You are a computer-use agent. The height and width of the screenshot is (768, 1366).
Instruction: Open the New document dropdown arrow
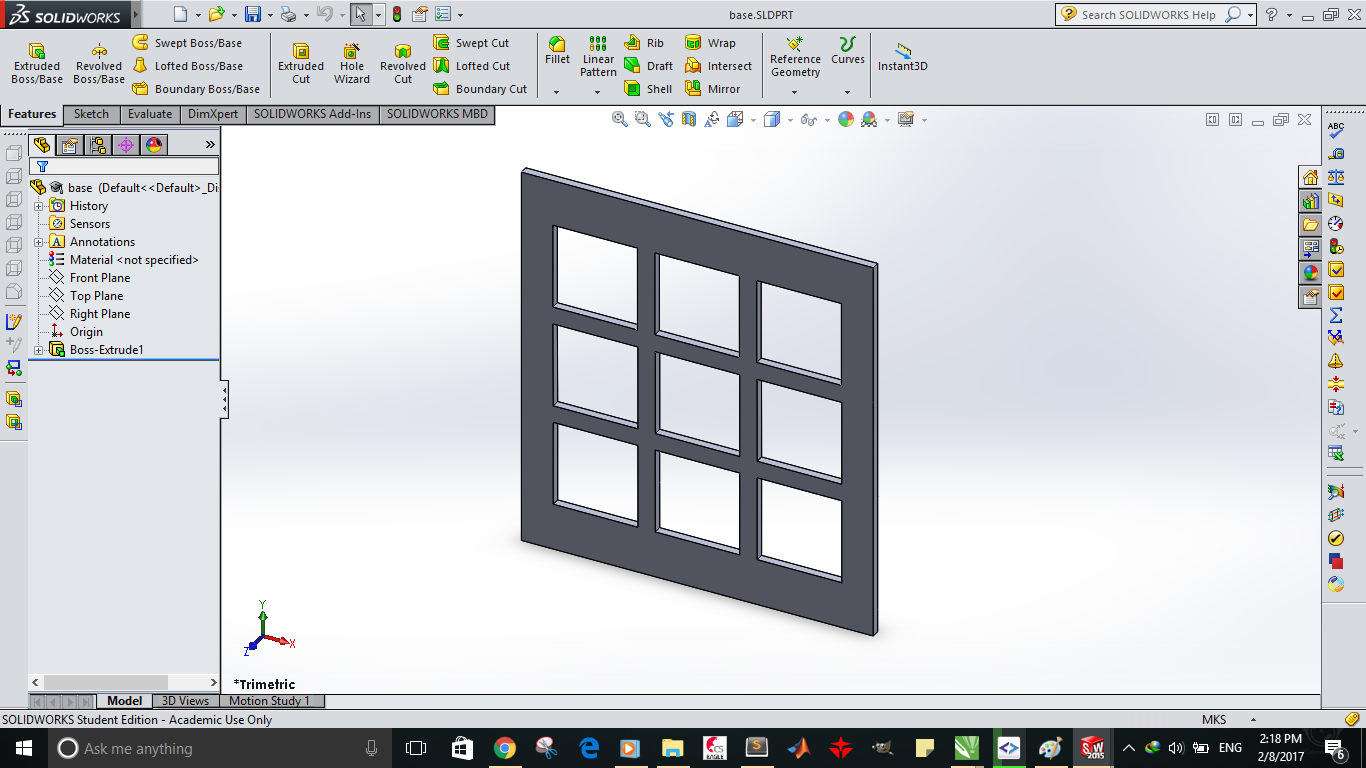click(198, 15)
